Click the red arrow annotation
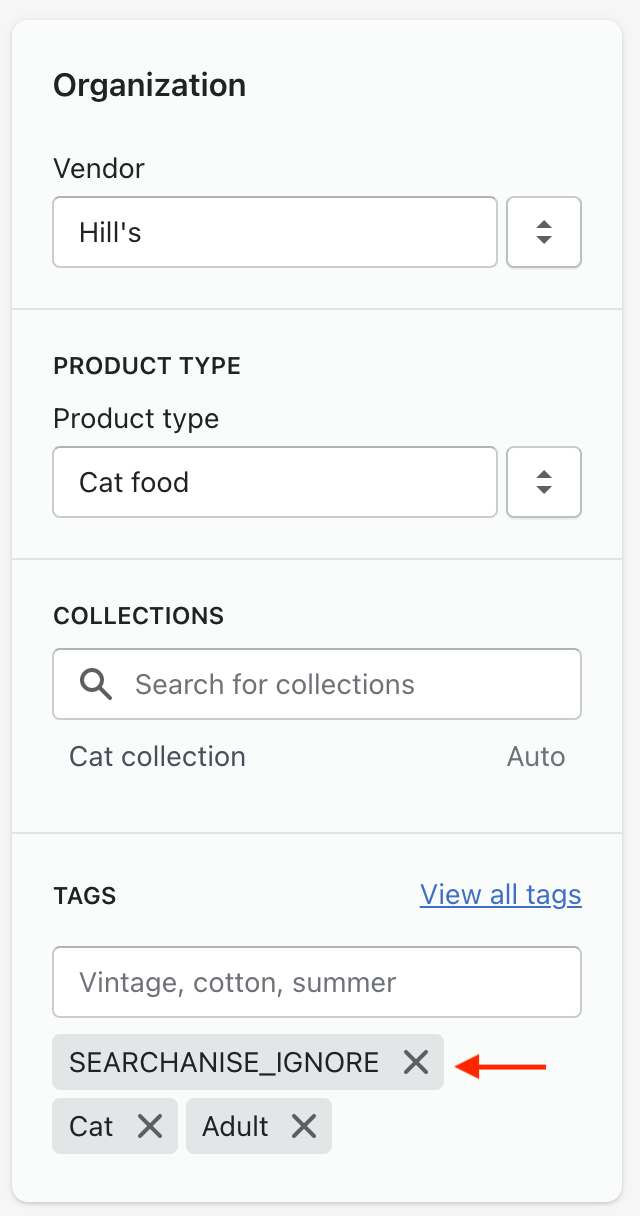This screenshot has height=1216, width=640. [x=500, y=1068]
